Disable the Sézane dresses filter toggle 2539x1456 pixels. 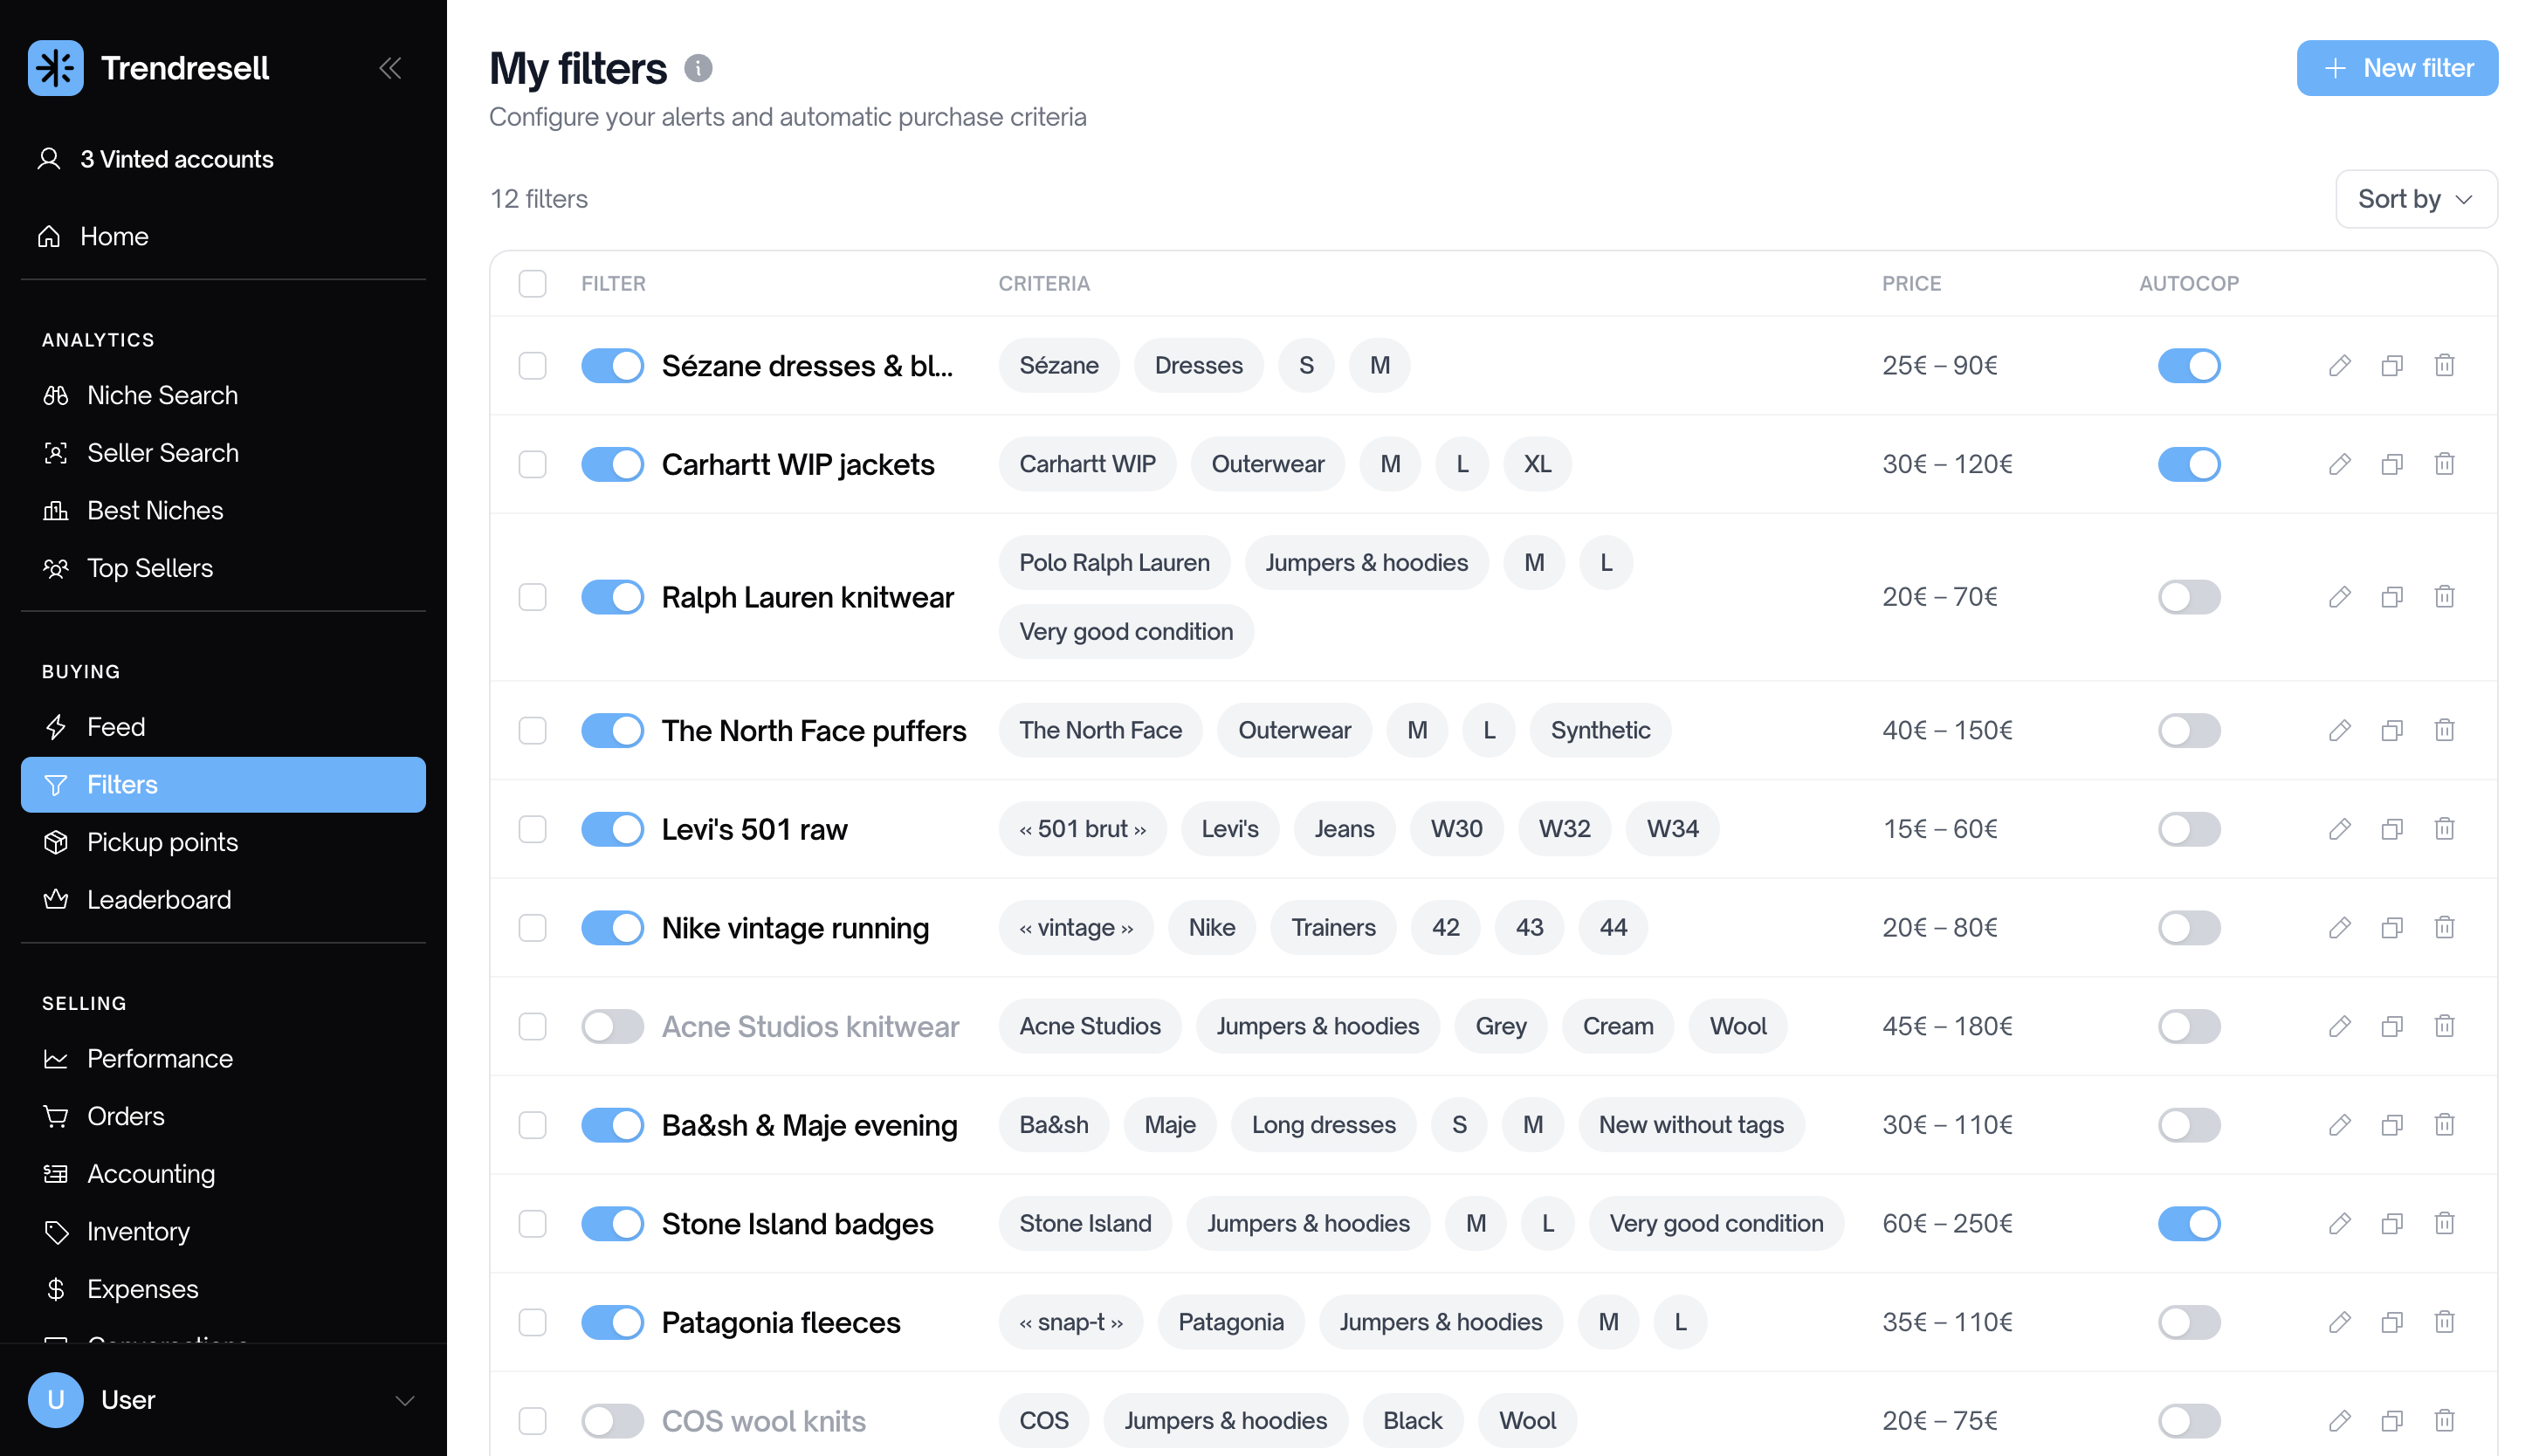click(x=612, y=365)
